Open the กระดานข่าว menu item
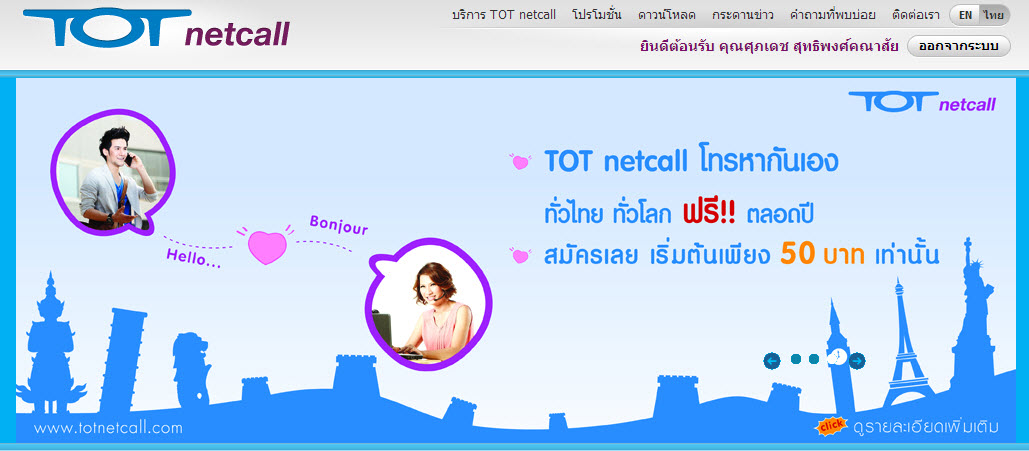Screen dimensions: 1029x451 click(743, 14)
